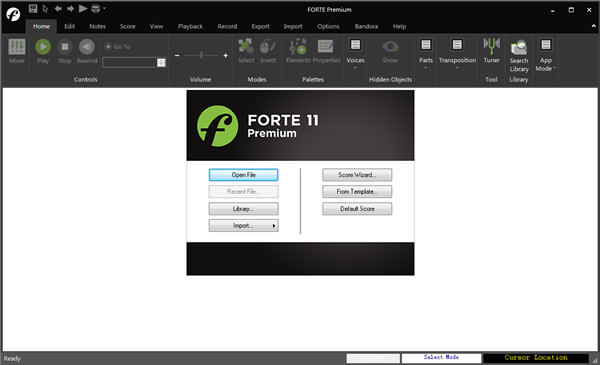Launch the Score Wizard
Screen dimensions: 600x365
357,175
